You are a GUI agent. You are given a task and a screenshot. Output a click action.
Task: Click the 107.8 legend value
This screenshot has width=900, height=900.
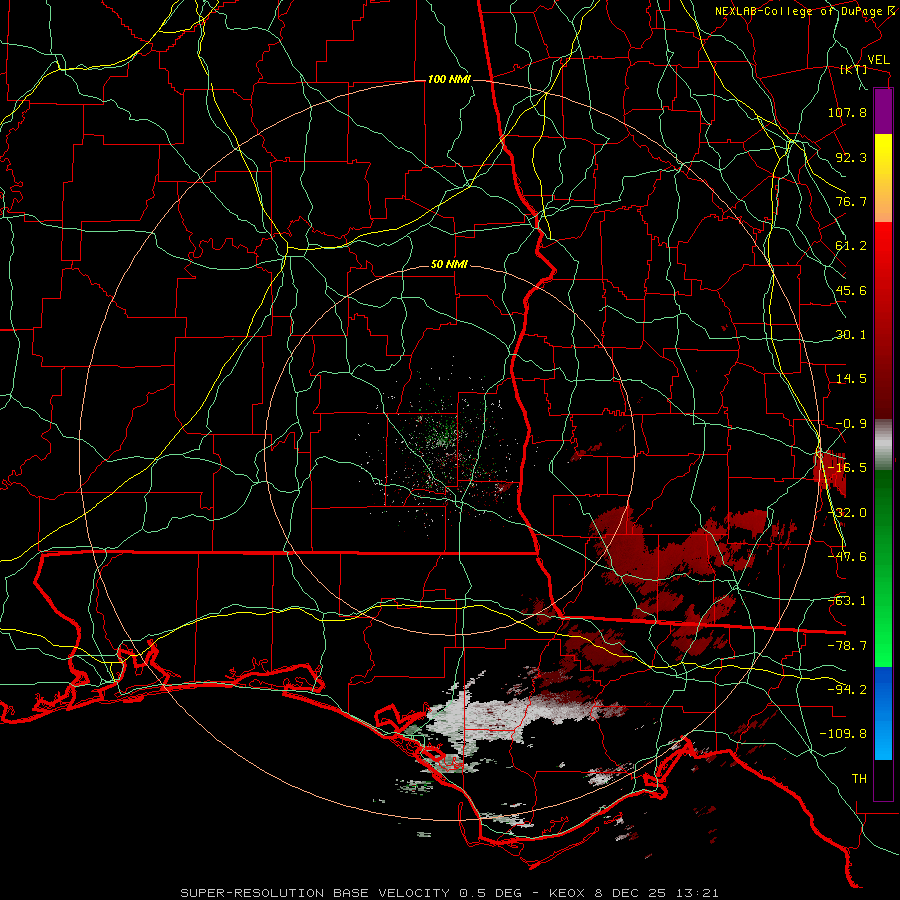(x=847, y=112)
